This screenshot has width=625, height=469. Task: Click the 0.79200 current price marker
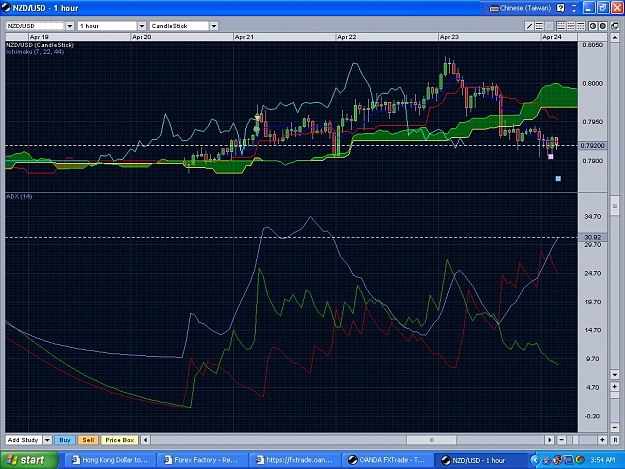click(x=592, y=146)
